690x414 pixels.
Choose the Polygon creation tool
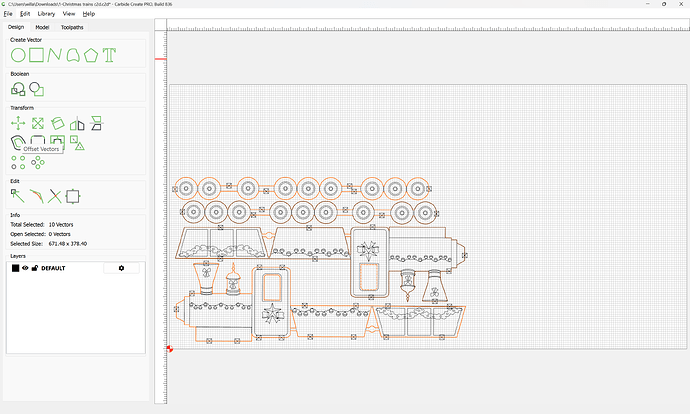click(x=91, y=54)
